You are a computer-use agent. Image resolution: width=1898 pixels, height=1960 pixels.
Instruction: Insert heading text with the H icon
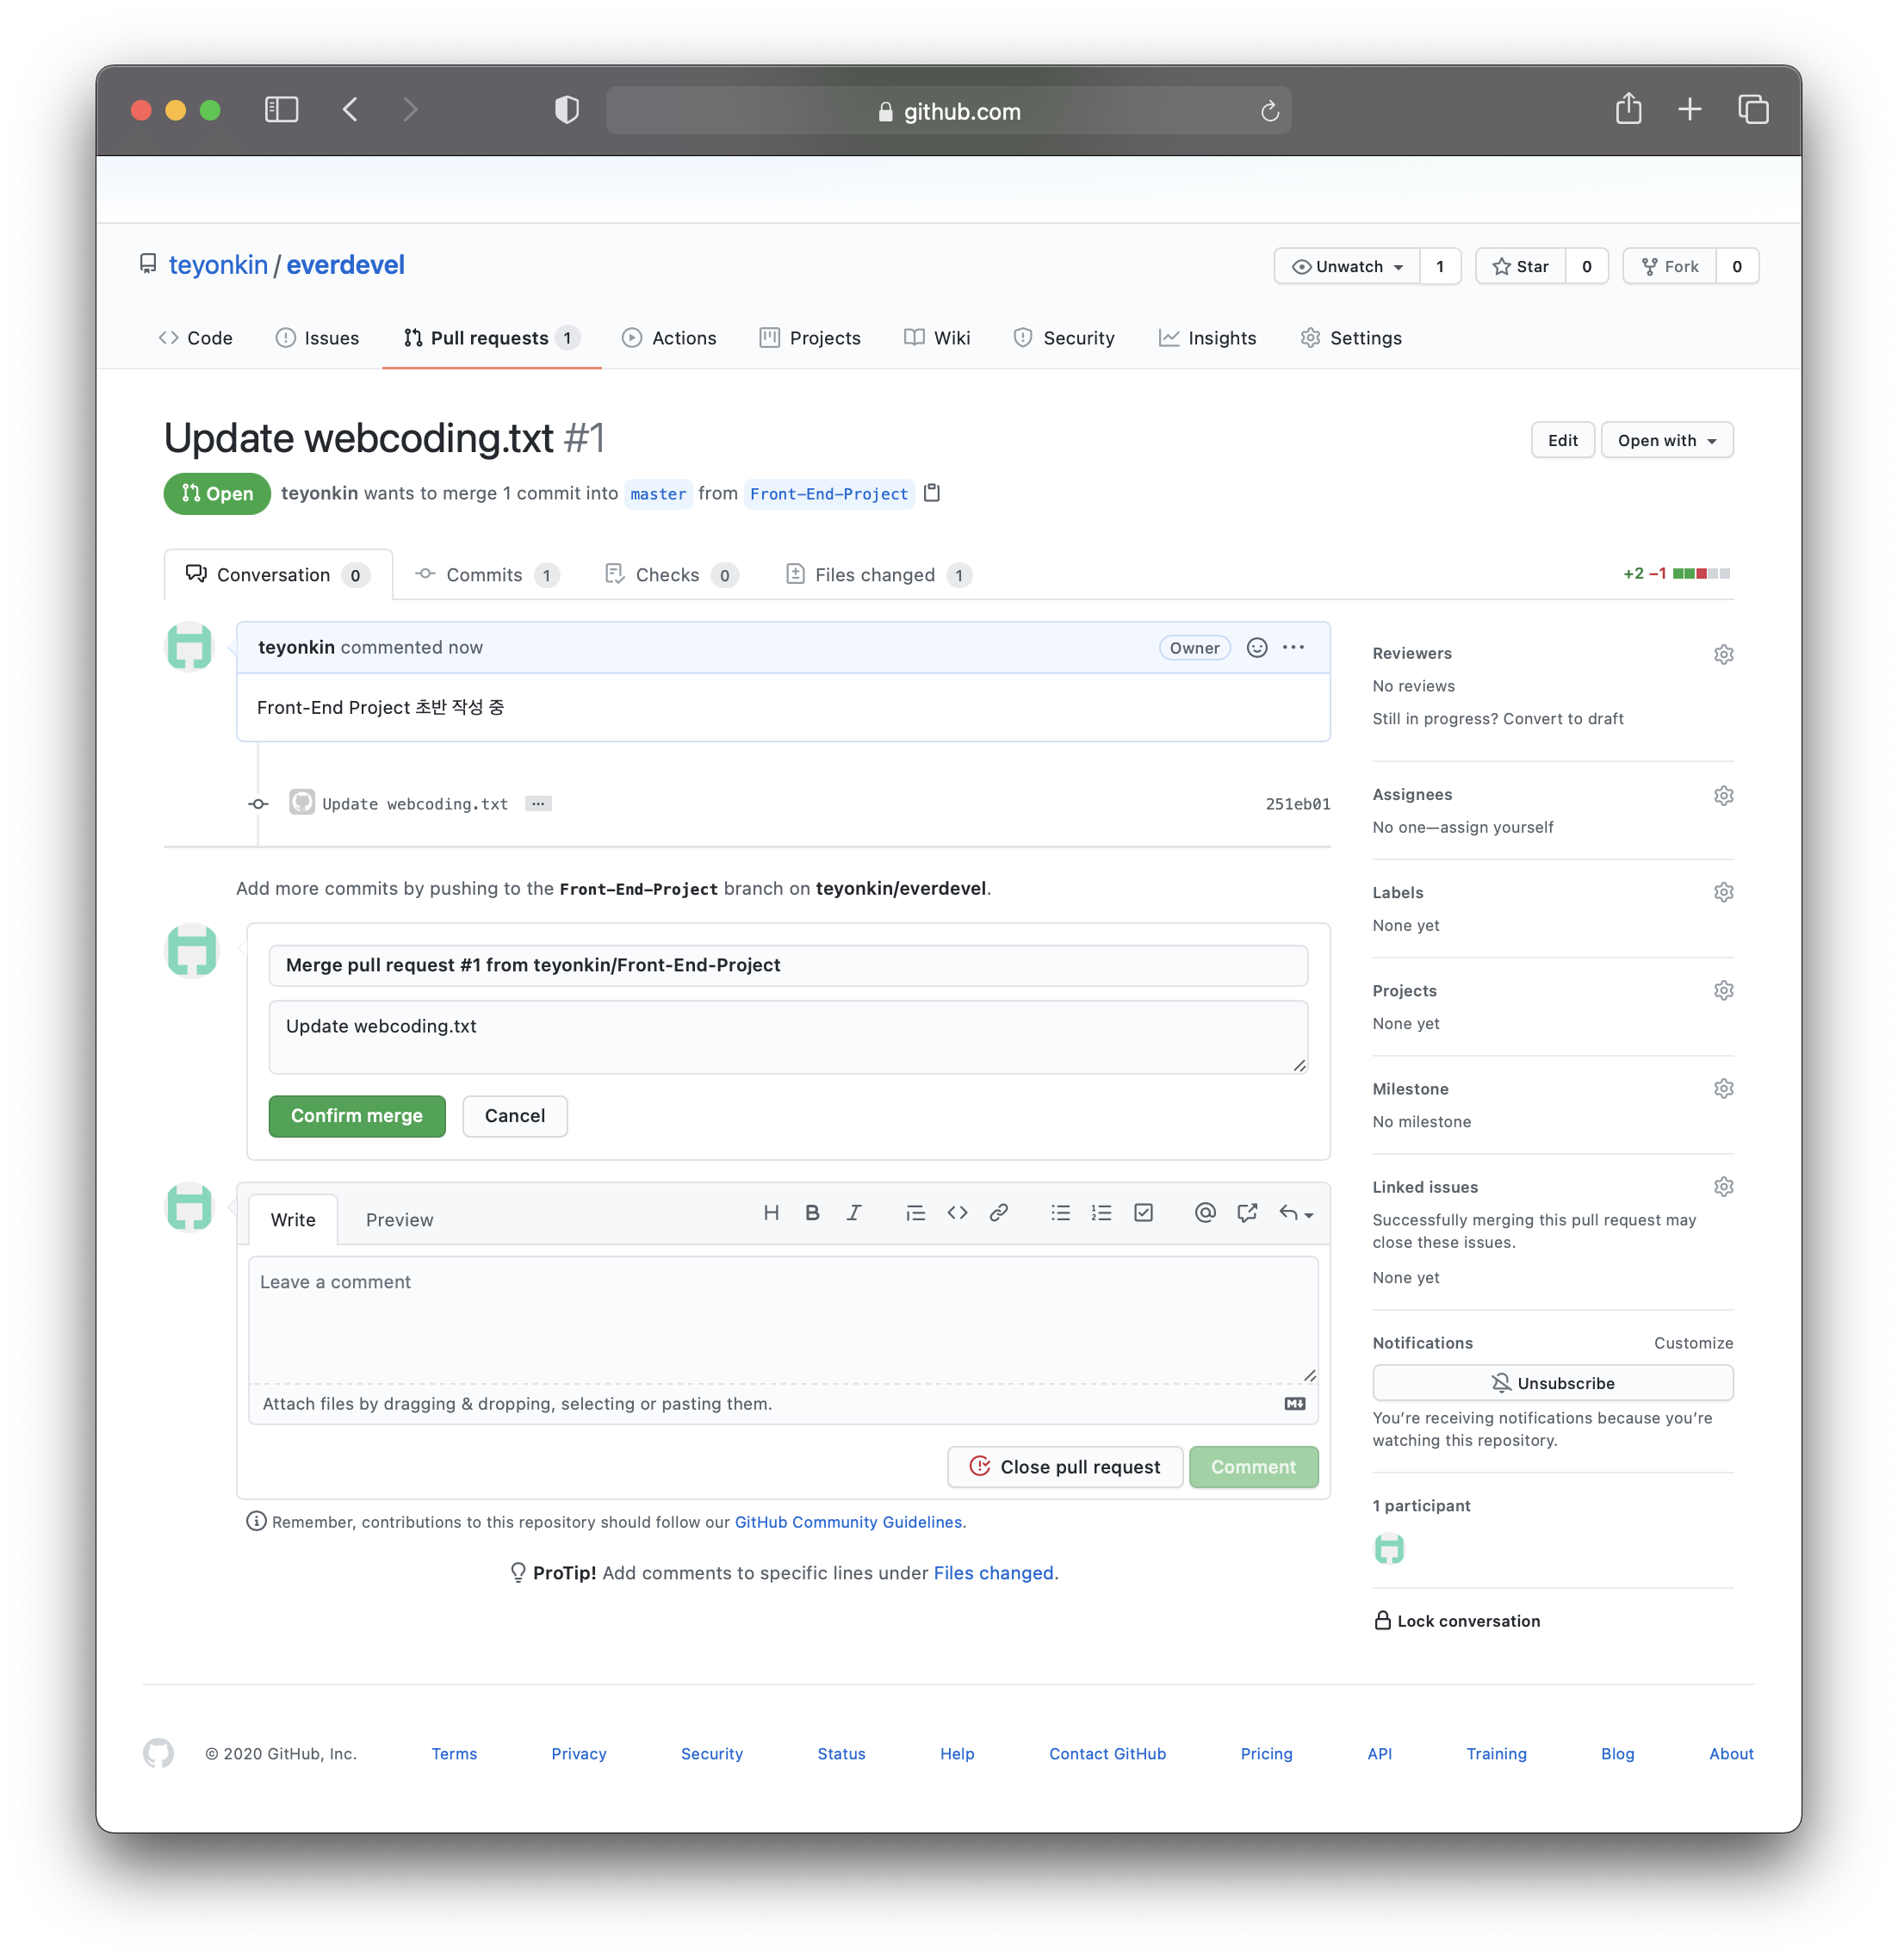tap(771, 1212)
